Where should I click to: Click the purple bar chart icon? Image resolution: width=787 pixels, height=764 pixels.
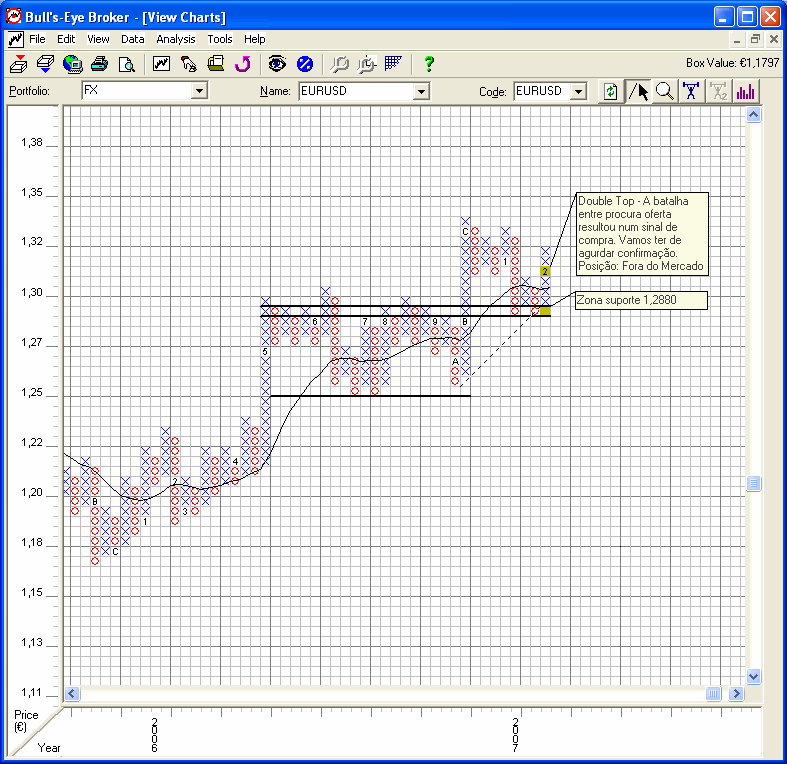pos(745,91)
